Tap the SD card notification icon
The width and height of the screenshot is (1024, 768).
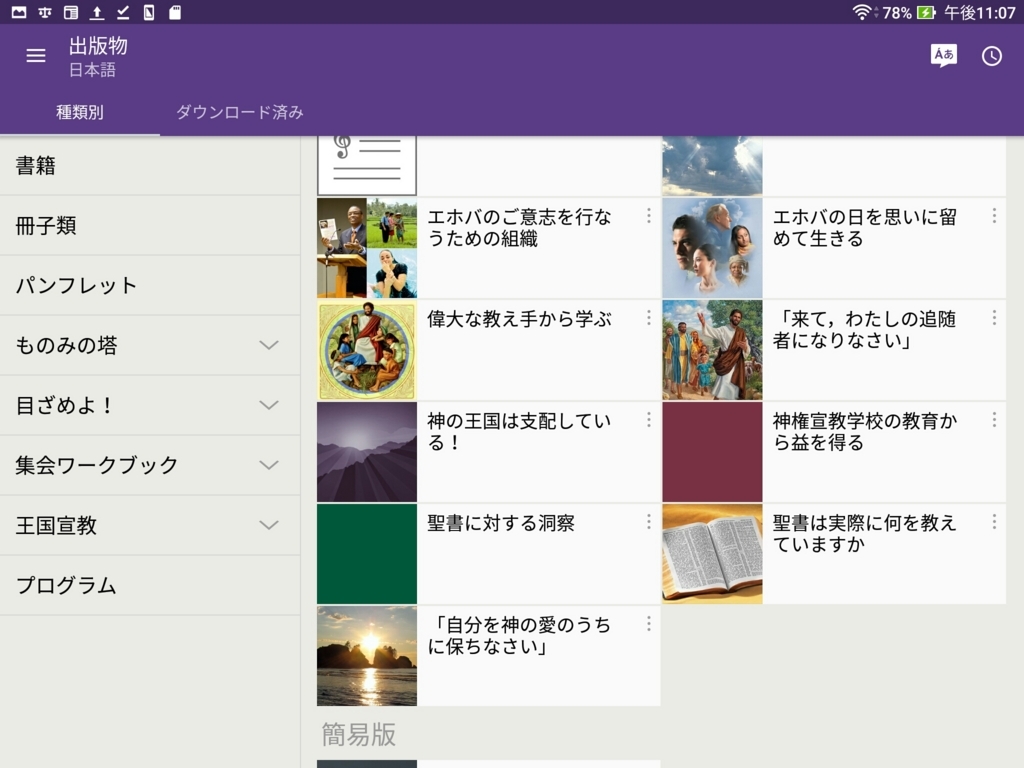click(174, 12)
